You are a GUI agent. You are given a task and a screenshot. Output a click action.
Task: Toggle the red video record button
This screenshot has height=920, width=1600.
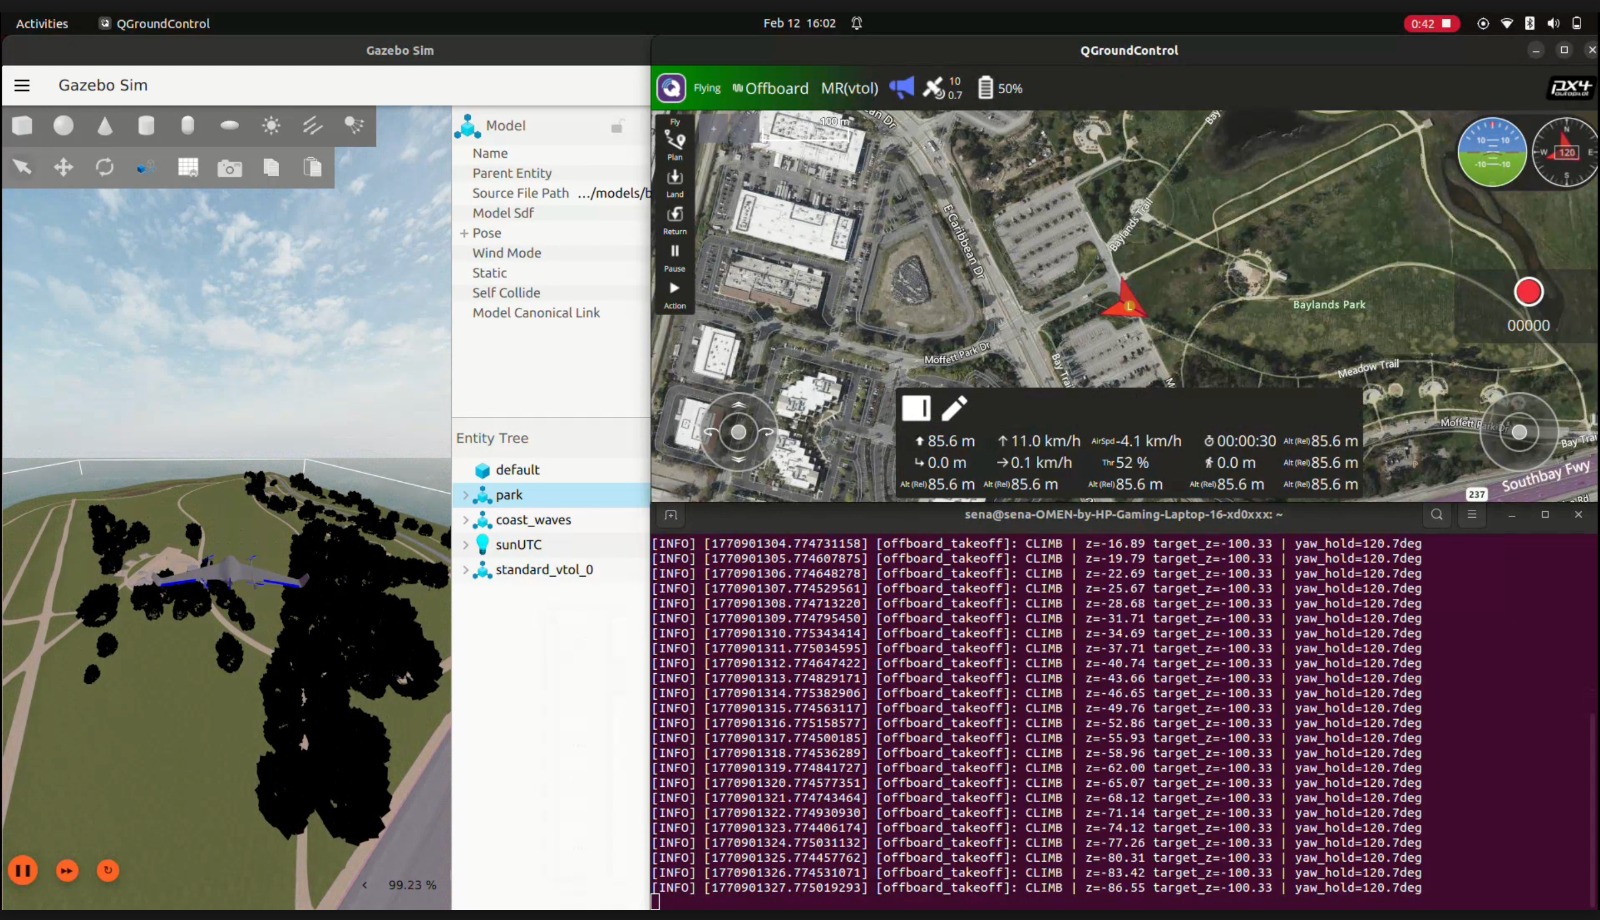click(x=1528, y=292)
